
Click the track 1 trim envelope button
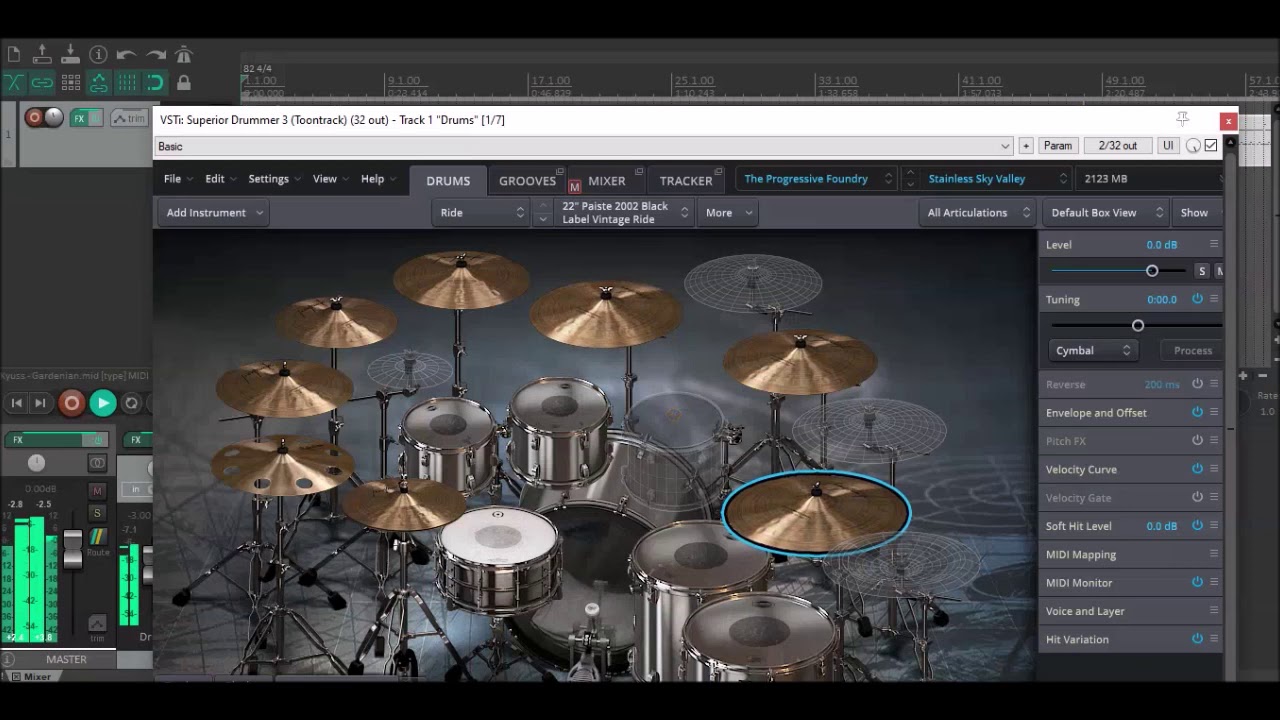[x=128, y=118]
